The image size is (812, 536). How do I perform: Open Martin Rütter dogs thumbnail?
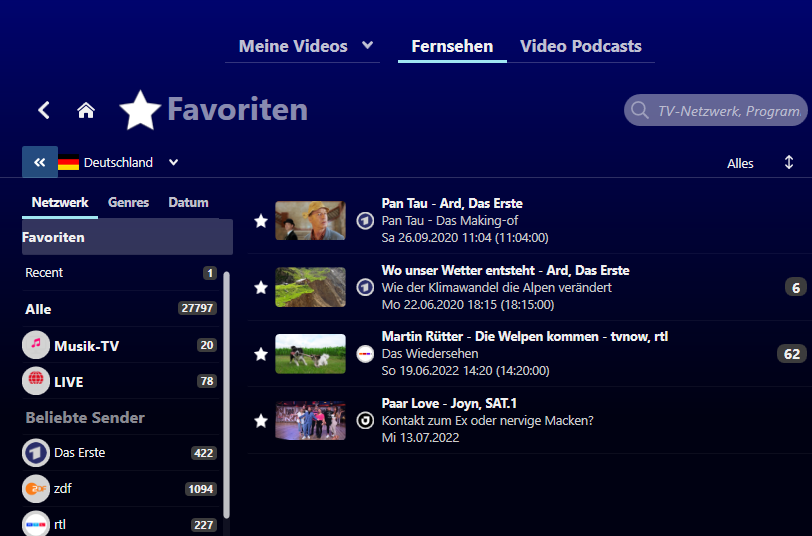(x=310, y=354)
